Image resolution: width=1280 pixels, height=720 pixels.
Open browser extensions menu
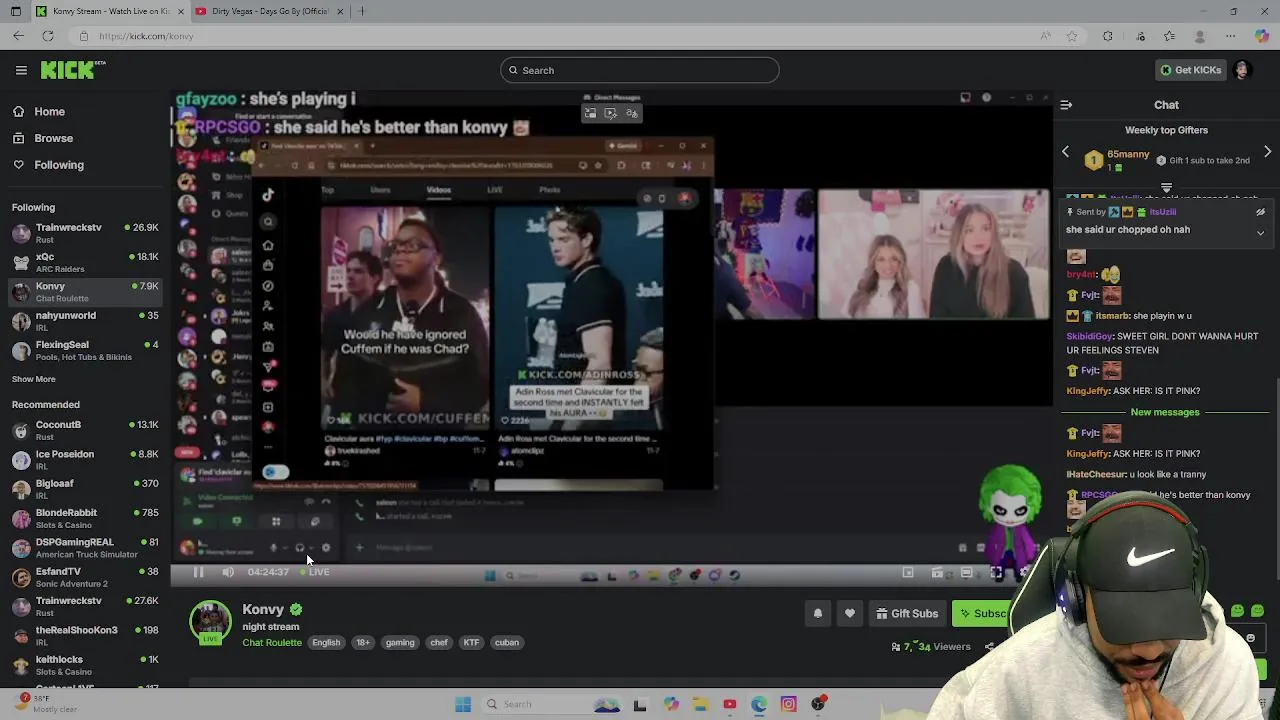pos(1108,36)
